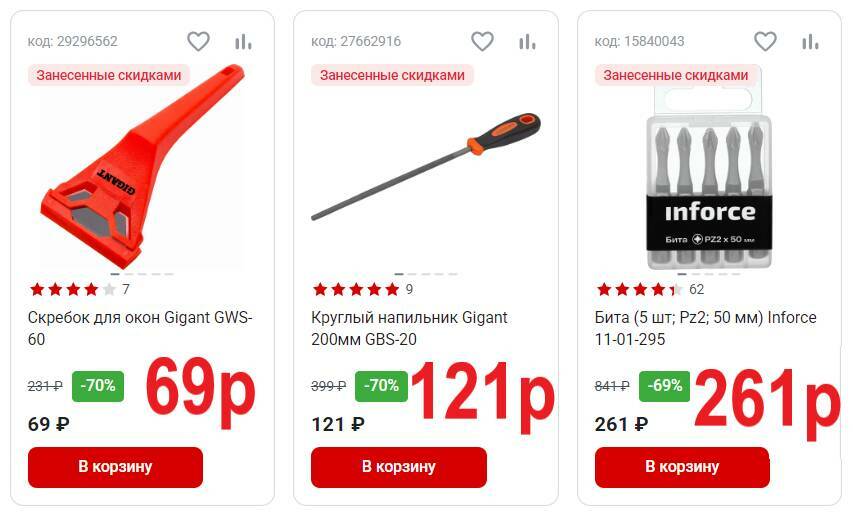Click the star rating of the window scraper

tap(73, 289)
